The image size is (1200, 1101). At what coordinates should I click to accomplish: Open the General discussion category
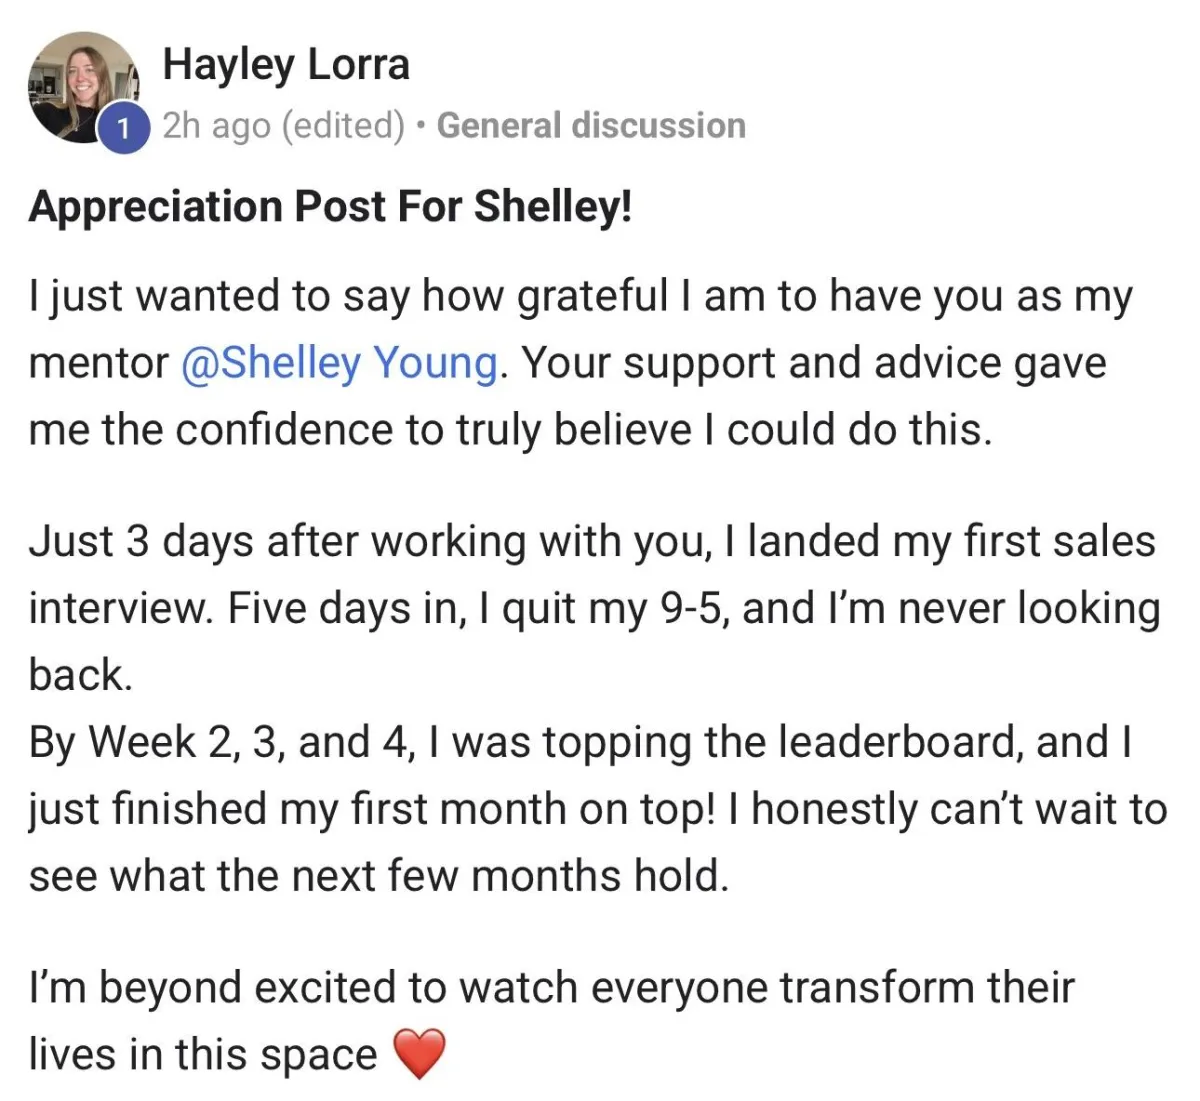pos(591,126)
